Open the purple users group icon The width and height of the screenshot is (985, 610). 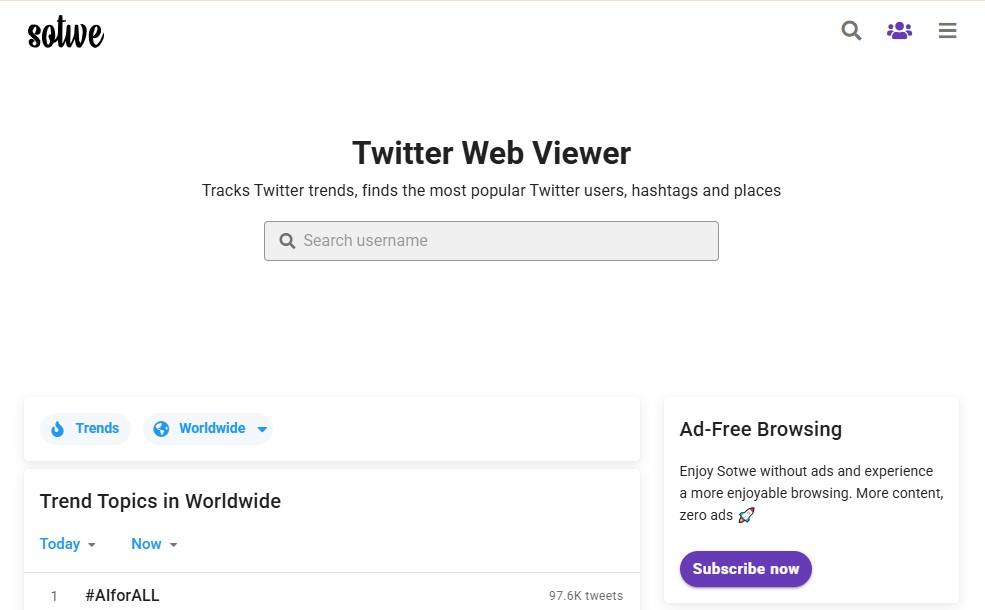900,30
